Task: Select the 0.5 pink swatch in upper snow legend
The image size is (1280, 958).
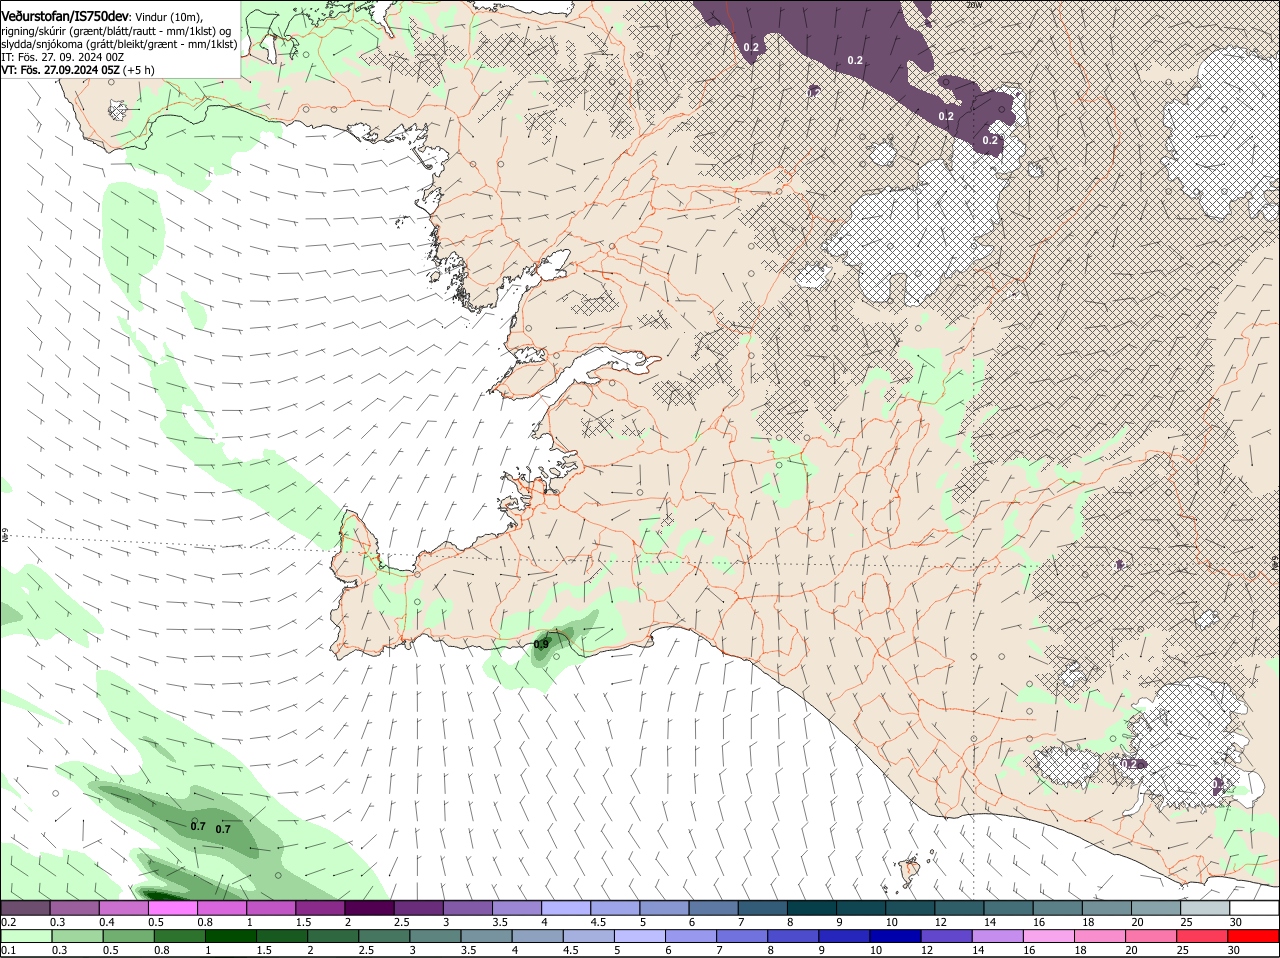Action: 172,907
